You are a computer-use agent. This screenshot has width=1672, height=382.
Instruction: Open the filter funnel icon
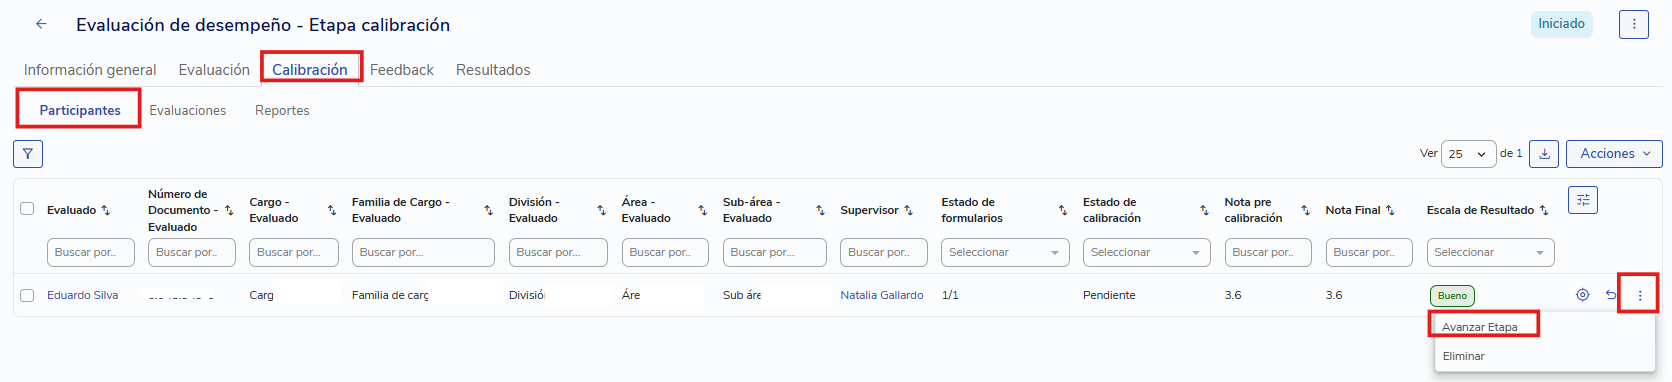(x=28, y=154)
